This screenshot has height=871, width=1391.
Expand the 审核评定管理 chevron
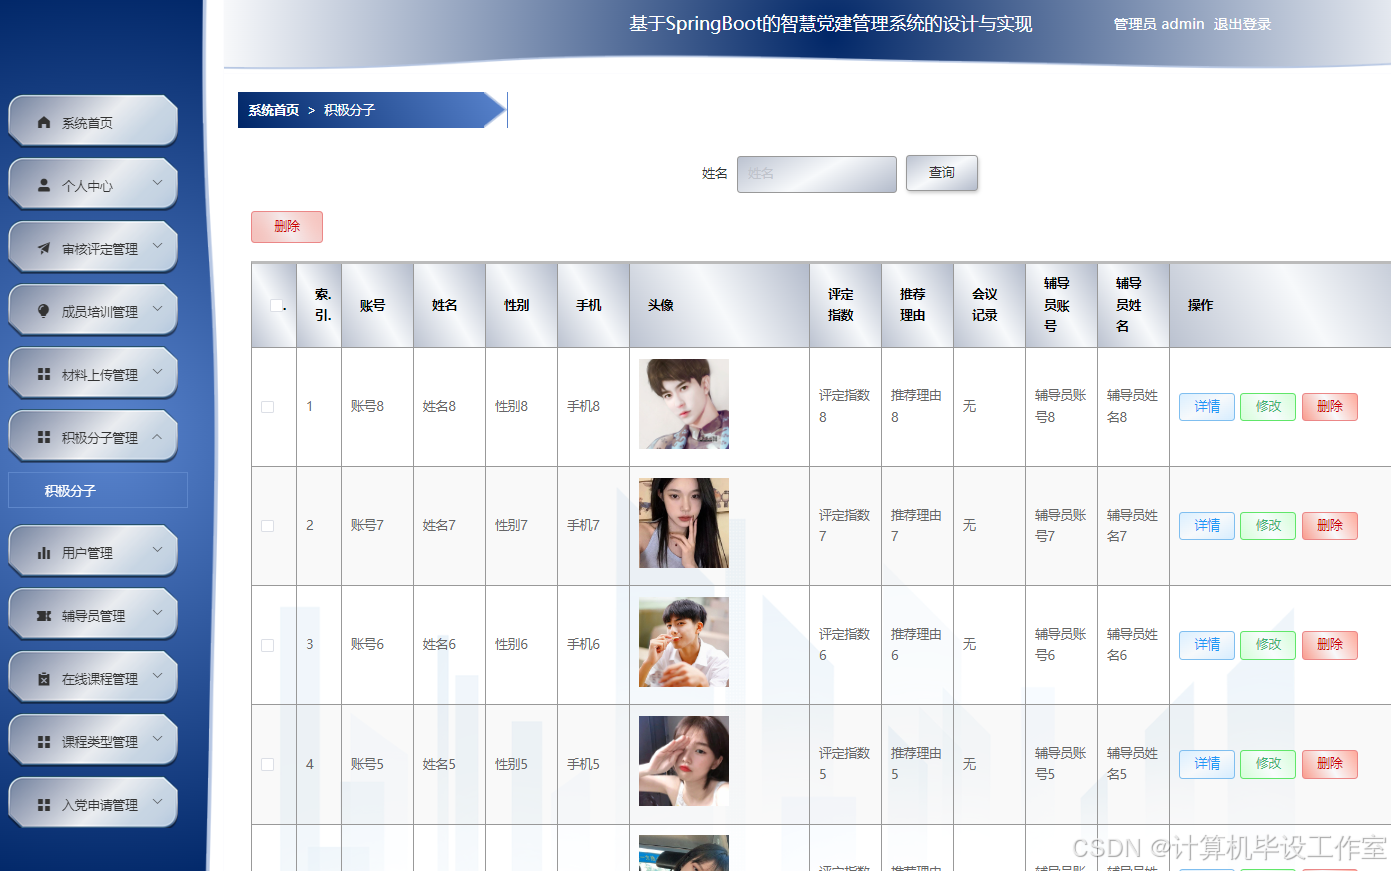(x=157, y=246)
